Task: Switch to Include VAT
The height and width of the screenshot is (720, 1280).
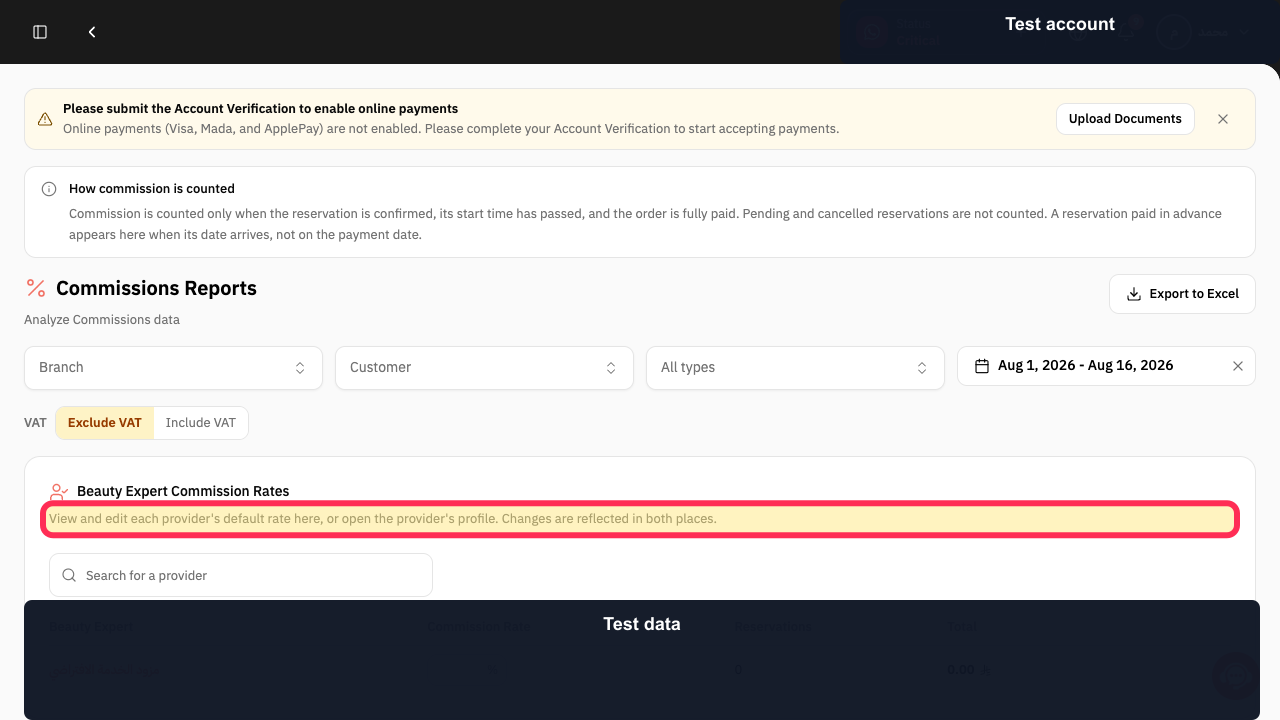Action: pyautogui.click(x=201, y=423)
